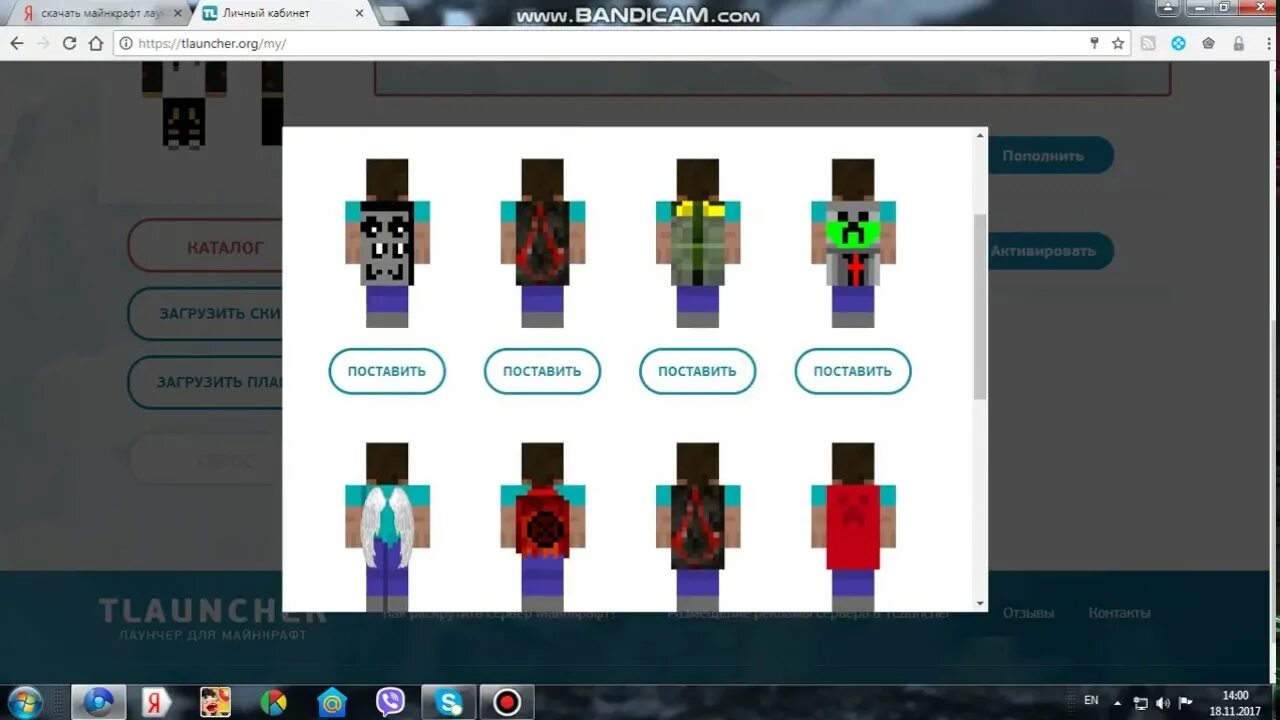Open the network tray icon

pyautogui.click(x=1141, y=702)
